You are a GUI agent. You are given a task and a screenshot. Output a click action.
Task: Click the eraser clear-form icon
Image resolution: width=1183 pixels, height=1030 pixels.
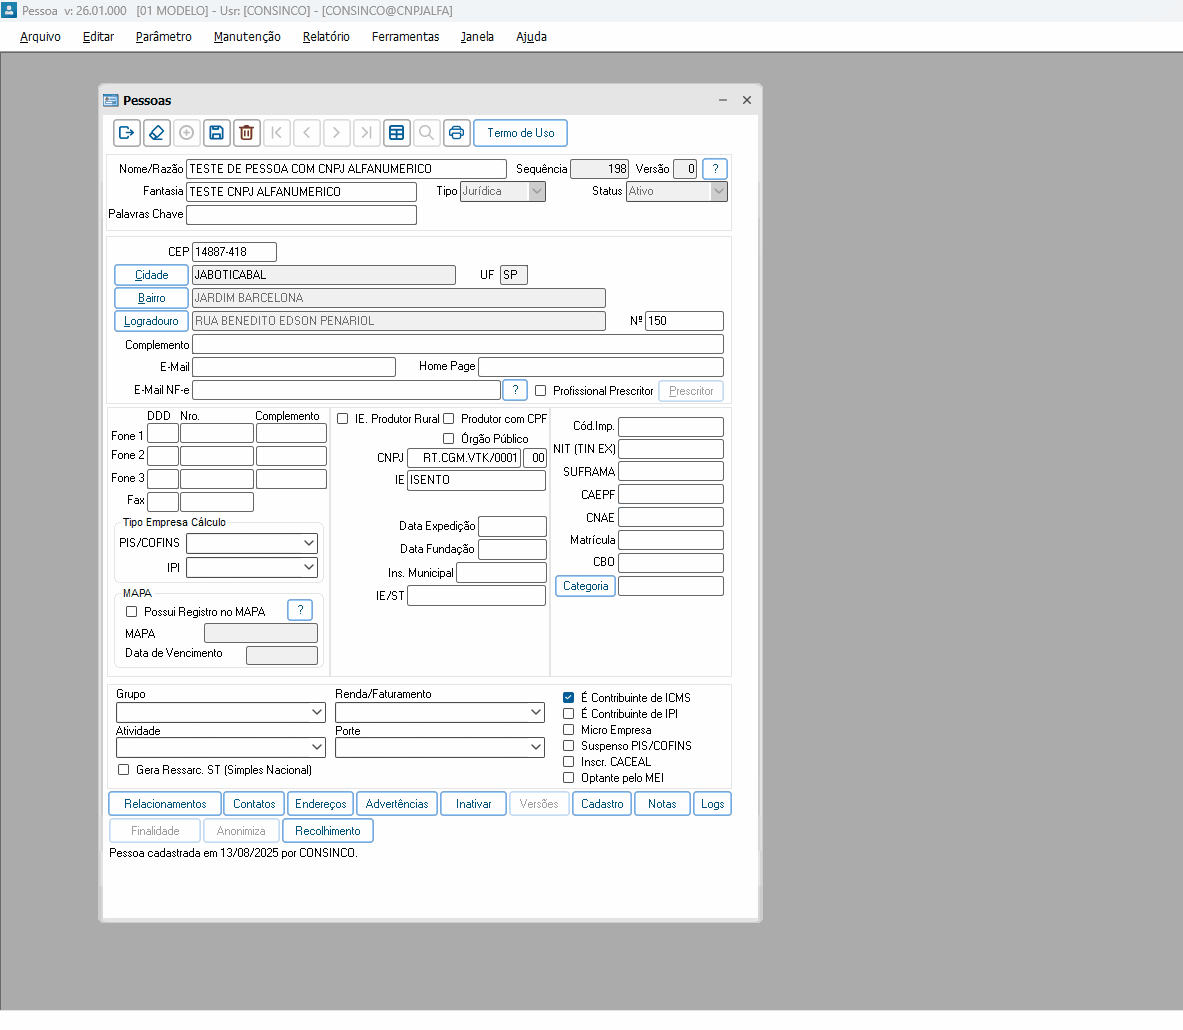click(156, 133)
